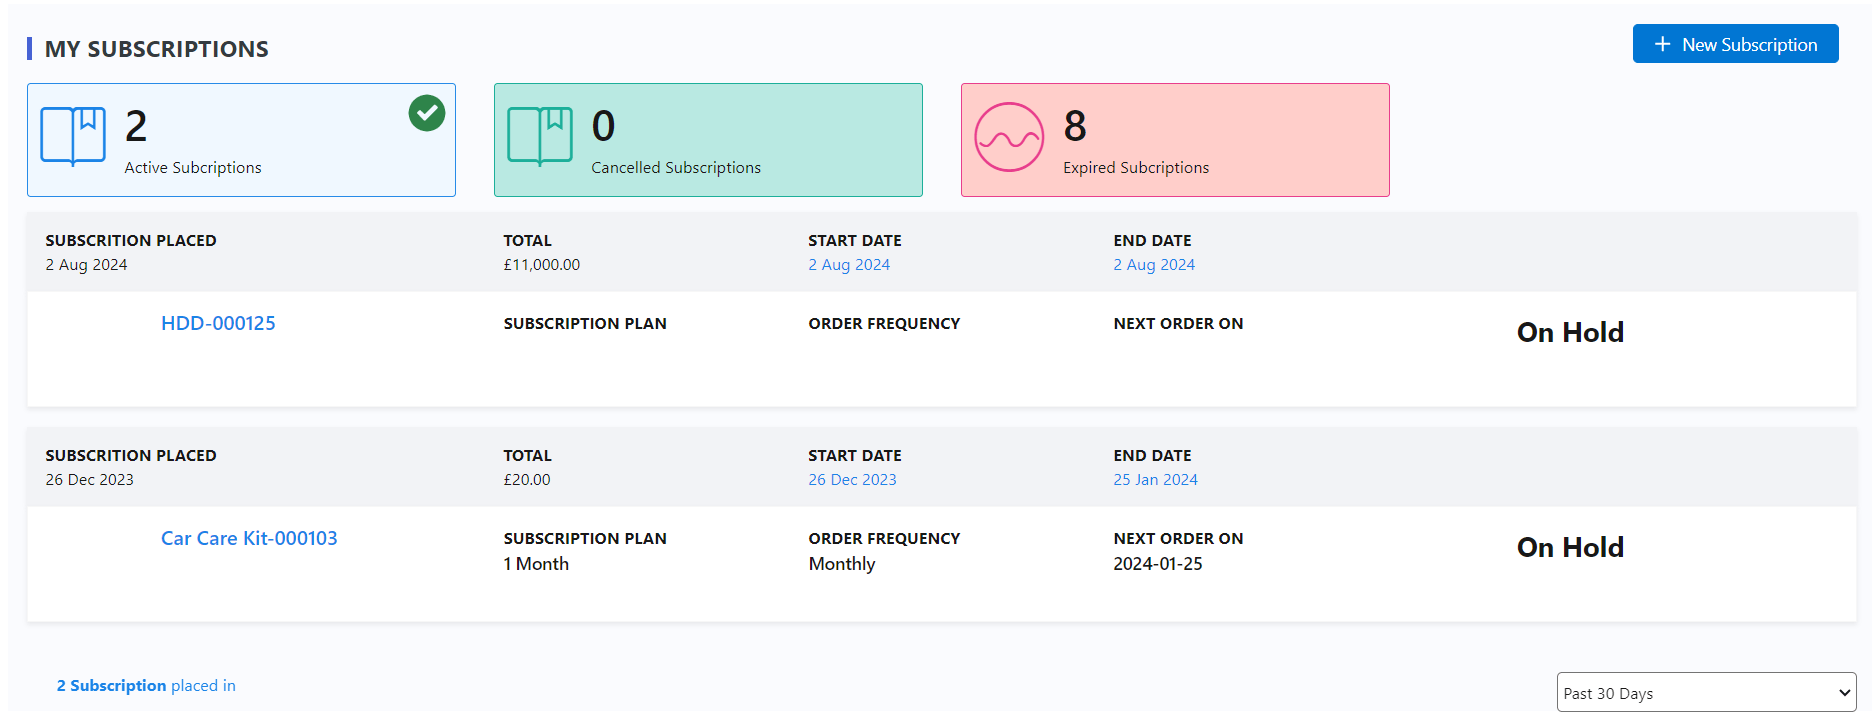
Task: Click the 2 Subscription placed in text
Action: (x=146, y=686)
